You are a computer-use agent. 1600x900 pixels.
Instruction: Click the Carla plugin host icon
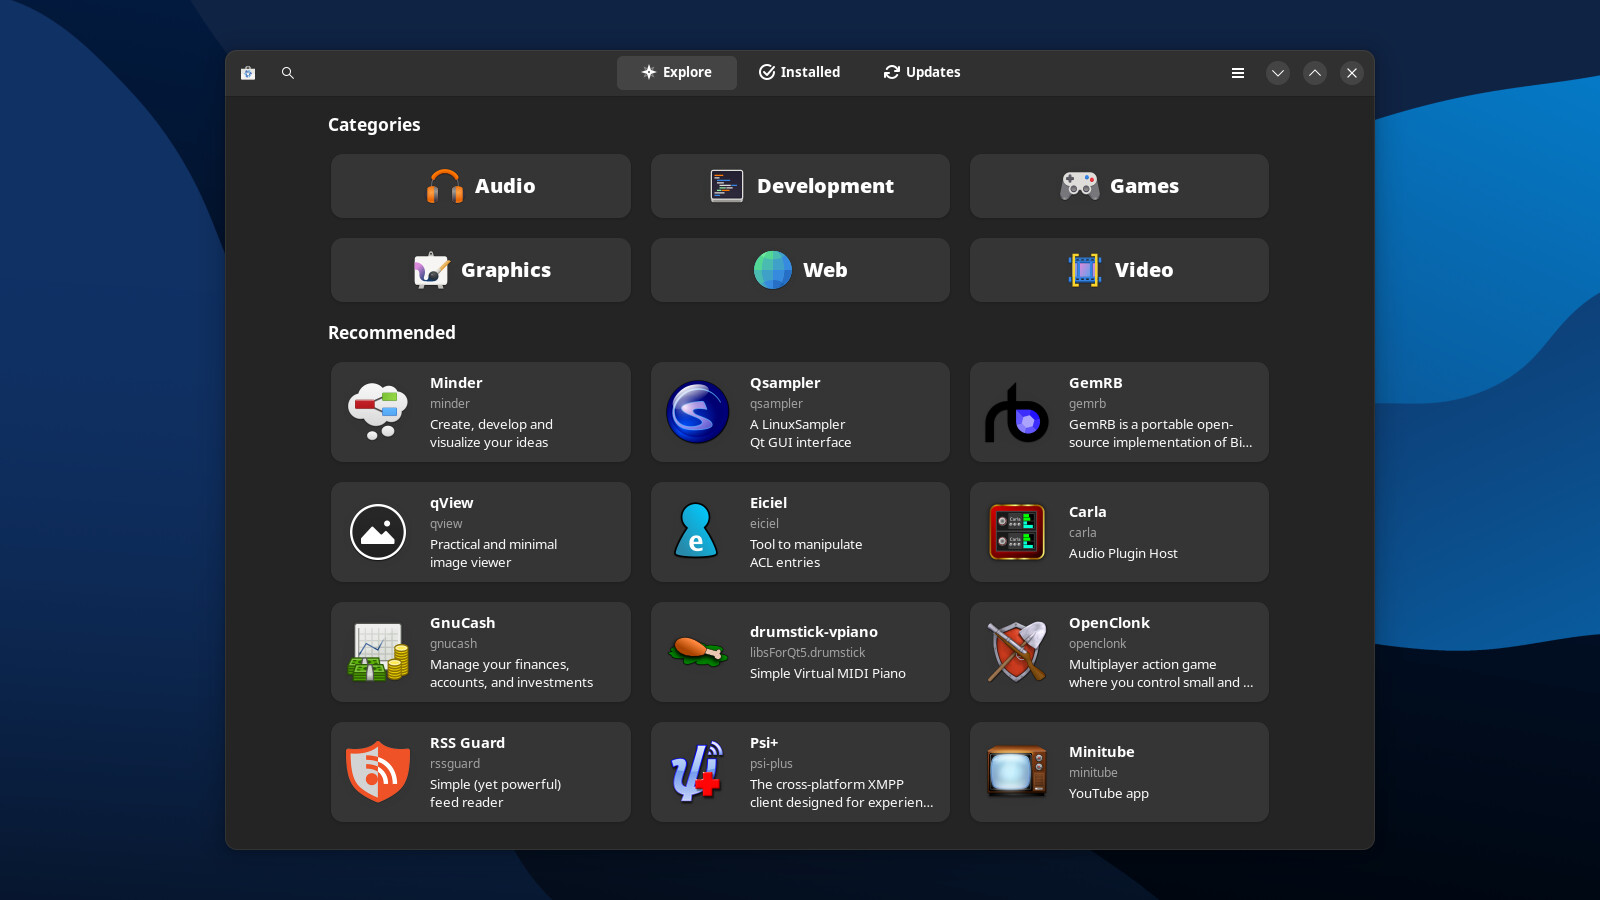coord(1017,532)
